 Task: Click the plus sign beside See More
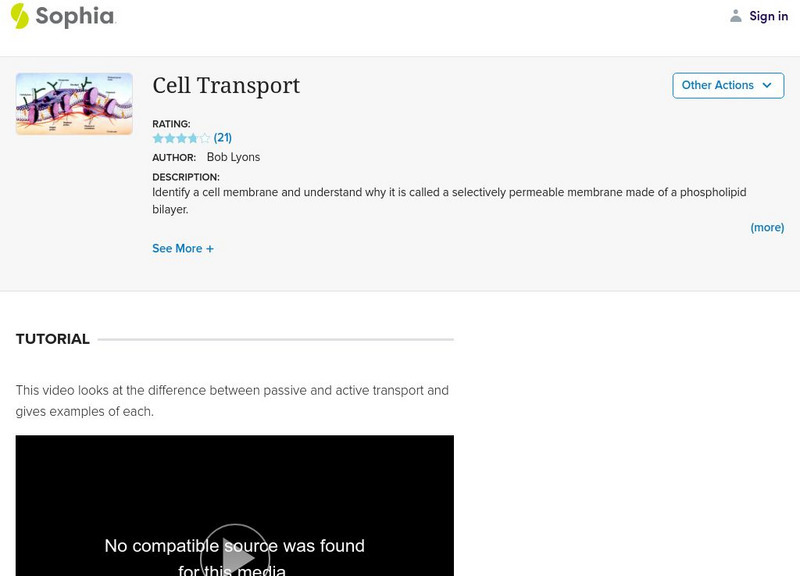pyautogui.click(x=210, y=249)
